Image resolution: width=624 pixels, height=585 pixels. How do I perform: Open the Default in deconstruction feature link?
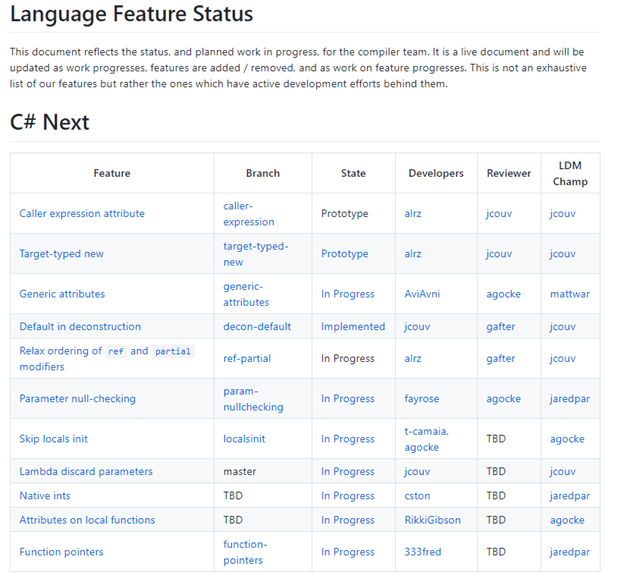click(x=80, y=326)
